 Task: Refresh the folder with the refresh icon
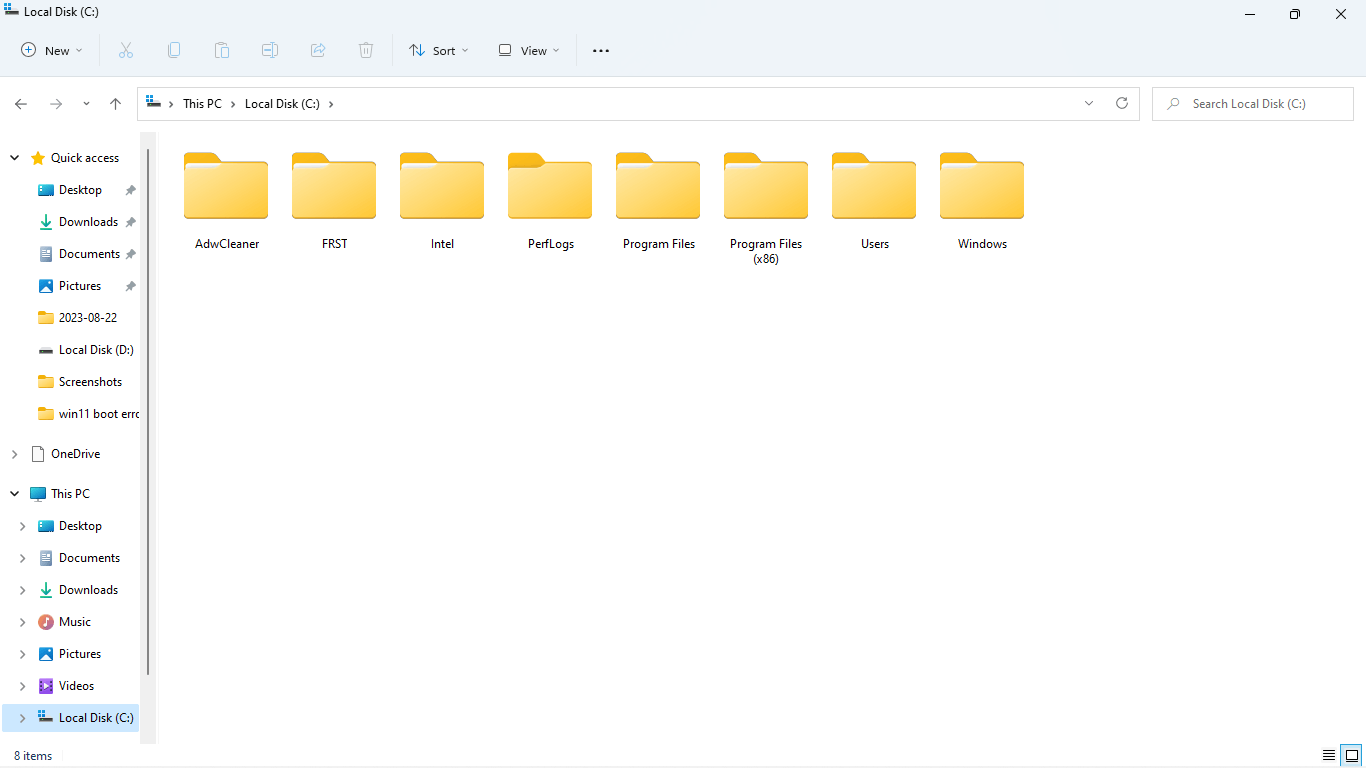[x=1122, y=103]
